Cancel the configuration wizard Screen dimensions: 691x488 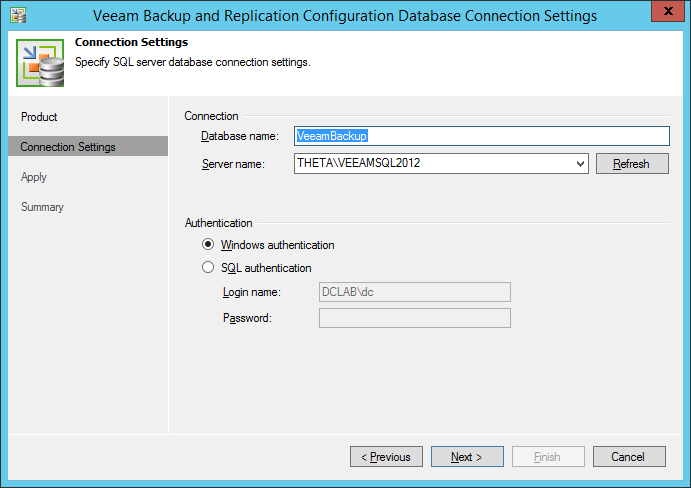click(629, 457)
